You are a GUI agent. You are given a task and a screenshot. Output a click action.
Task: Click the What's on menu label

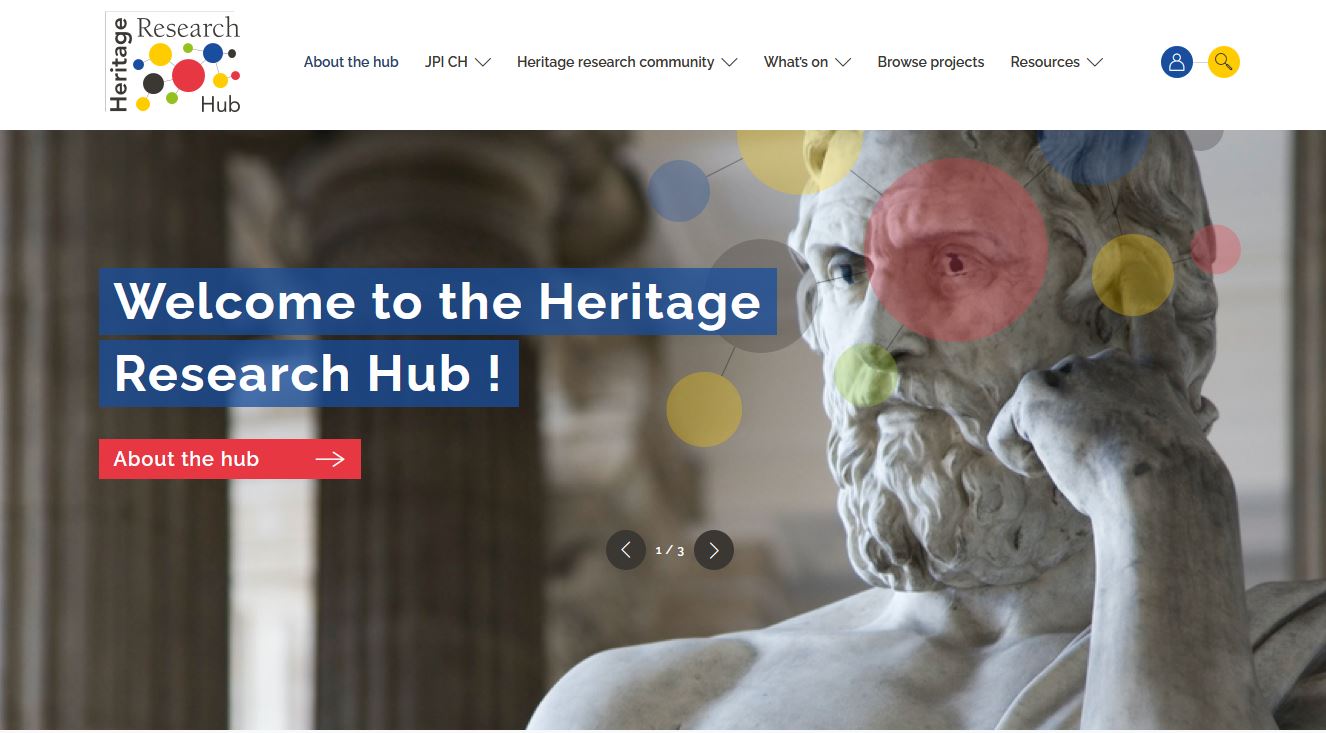(796, 62)
